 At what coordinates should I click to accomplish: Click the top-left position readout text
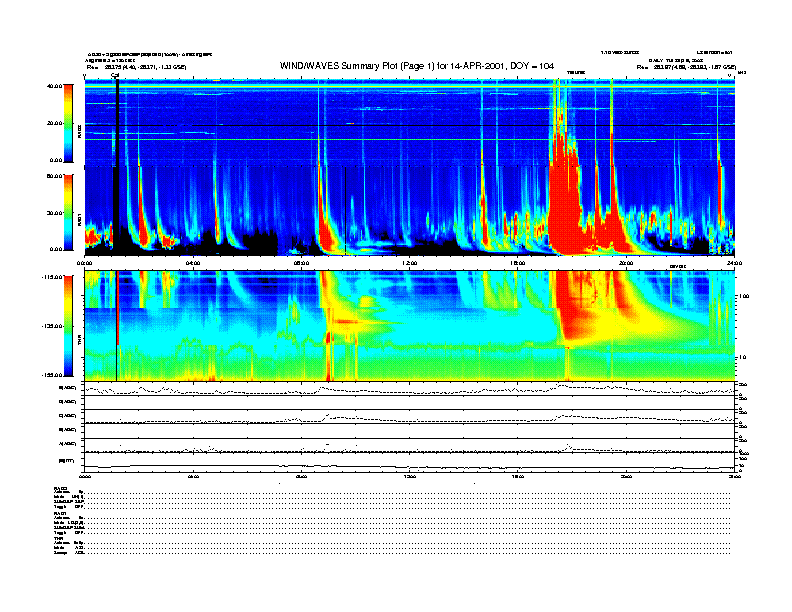pos(135,67)
